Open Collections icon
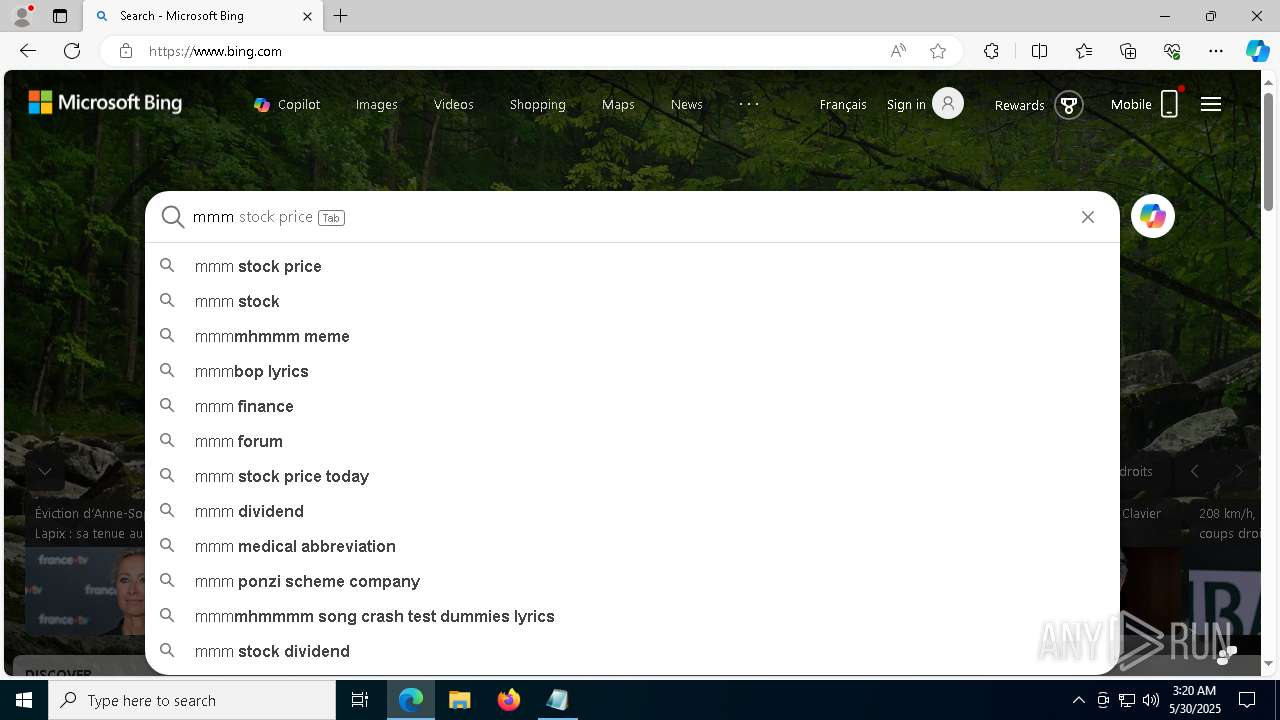 point(1128,51)
